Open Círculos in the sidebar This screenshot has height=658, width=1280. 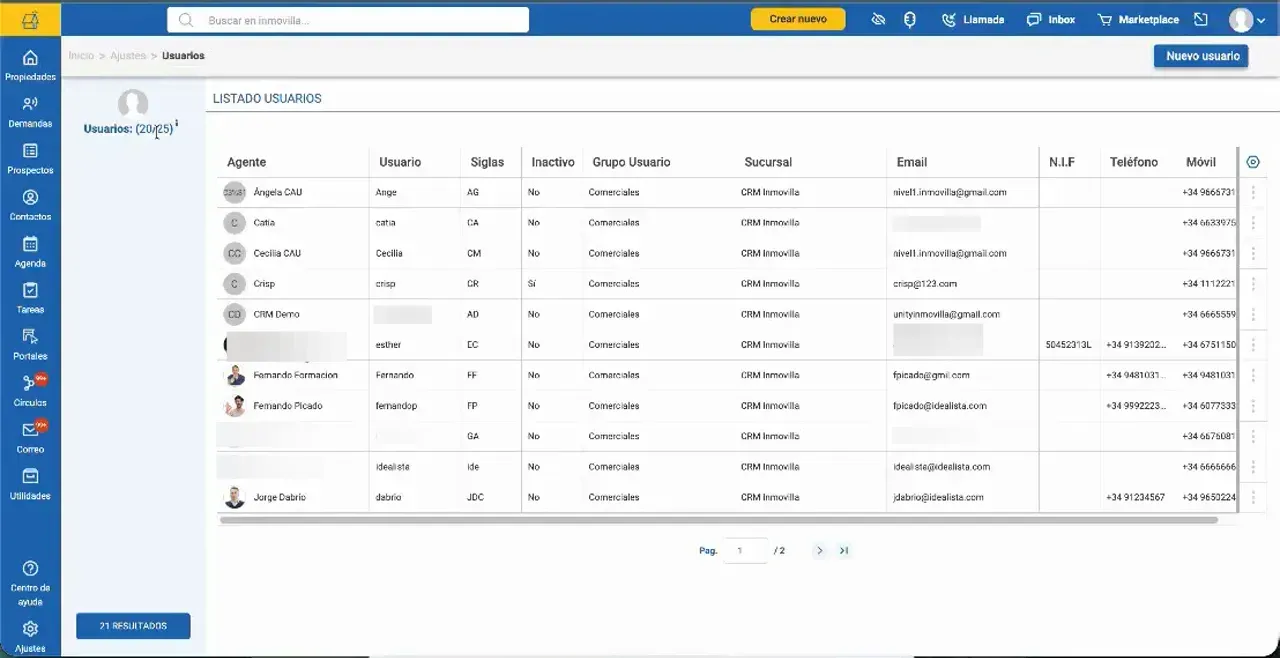pos(30,390)
